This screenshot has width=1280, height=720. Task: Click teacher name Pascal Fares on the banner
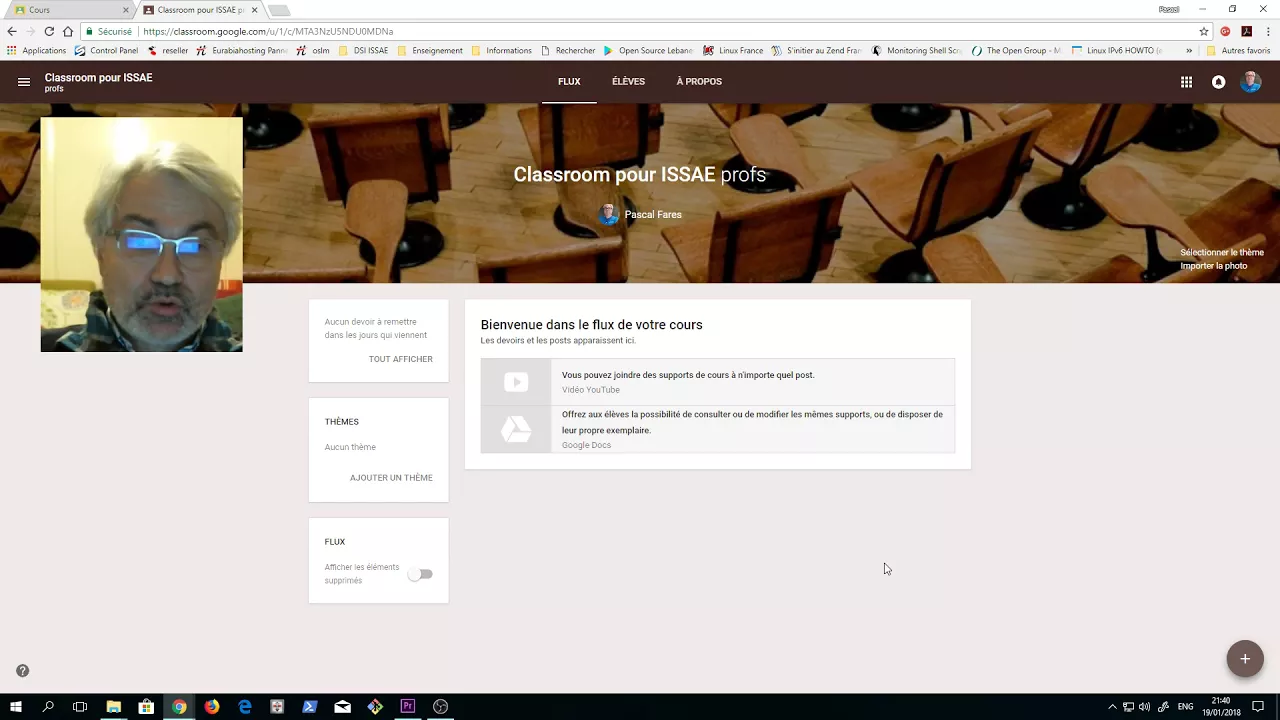[x=653, y=215]
